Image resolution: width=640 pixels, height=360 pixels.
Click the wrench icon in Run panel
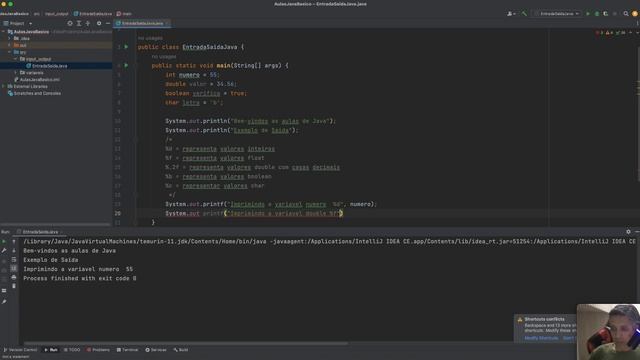[4, 251]
